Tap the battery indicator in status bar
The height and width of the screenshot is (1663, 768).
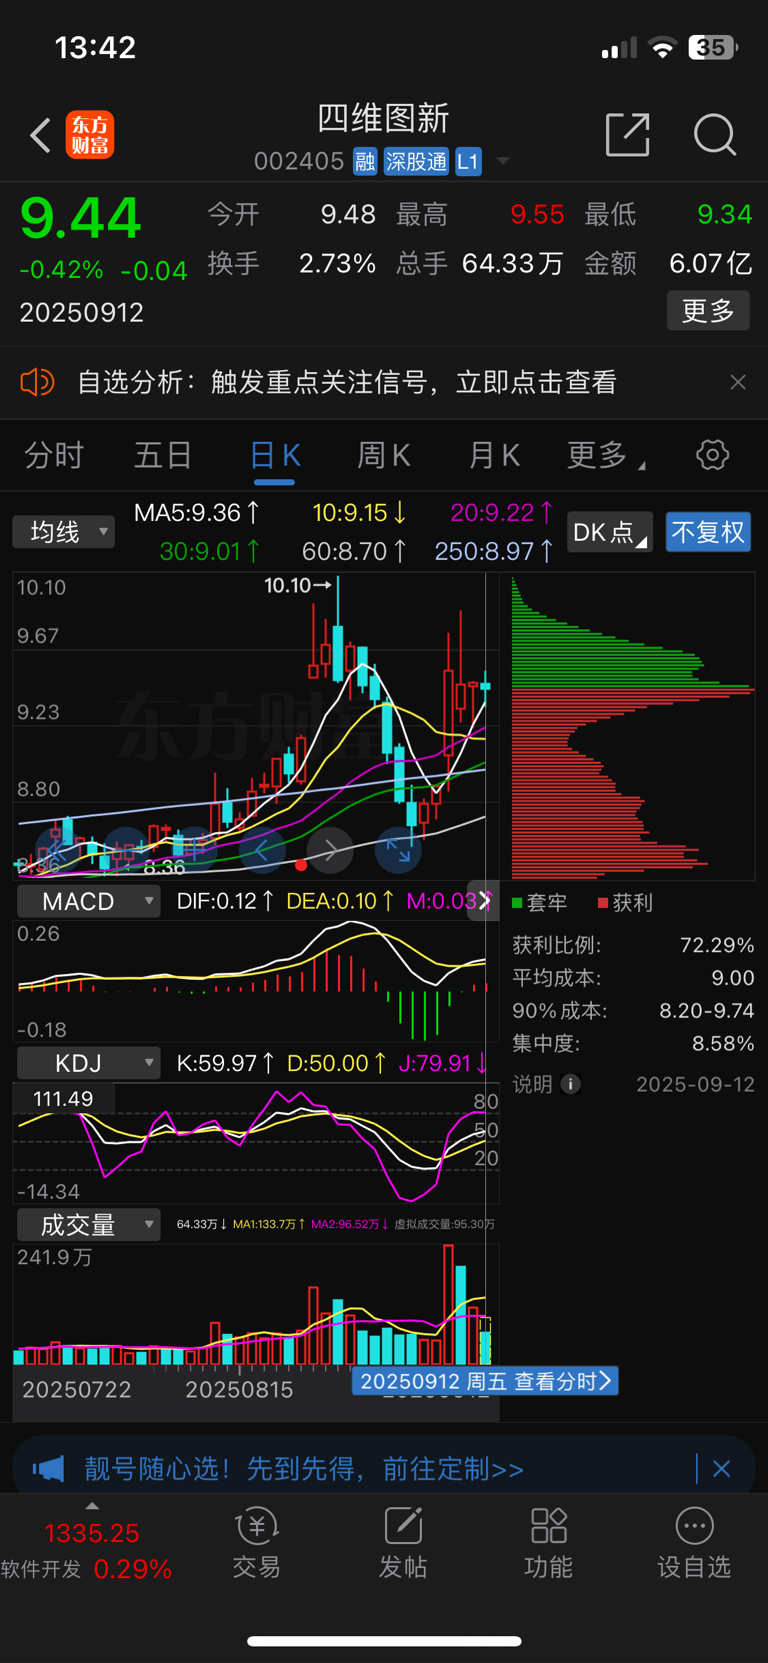(712, 47)
